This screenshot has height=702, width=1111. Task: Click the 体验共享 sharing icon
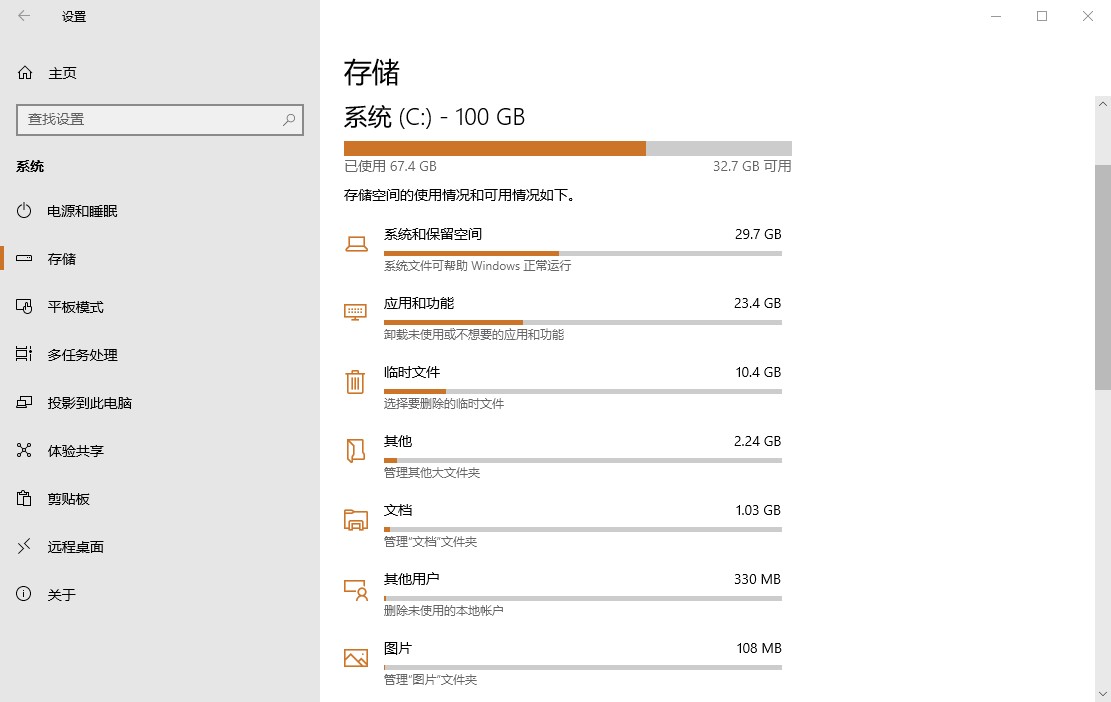[x=23, y=451]
